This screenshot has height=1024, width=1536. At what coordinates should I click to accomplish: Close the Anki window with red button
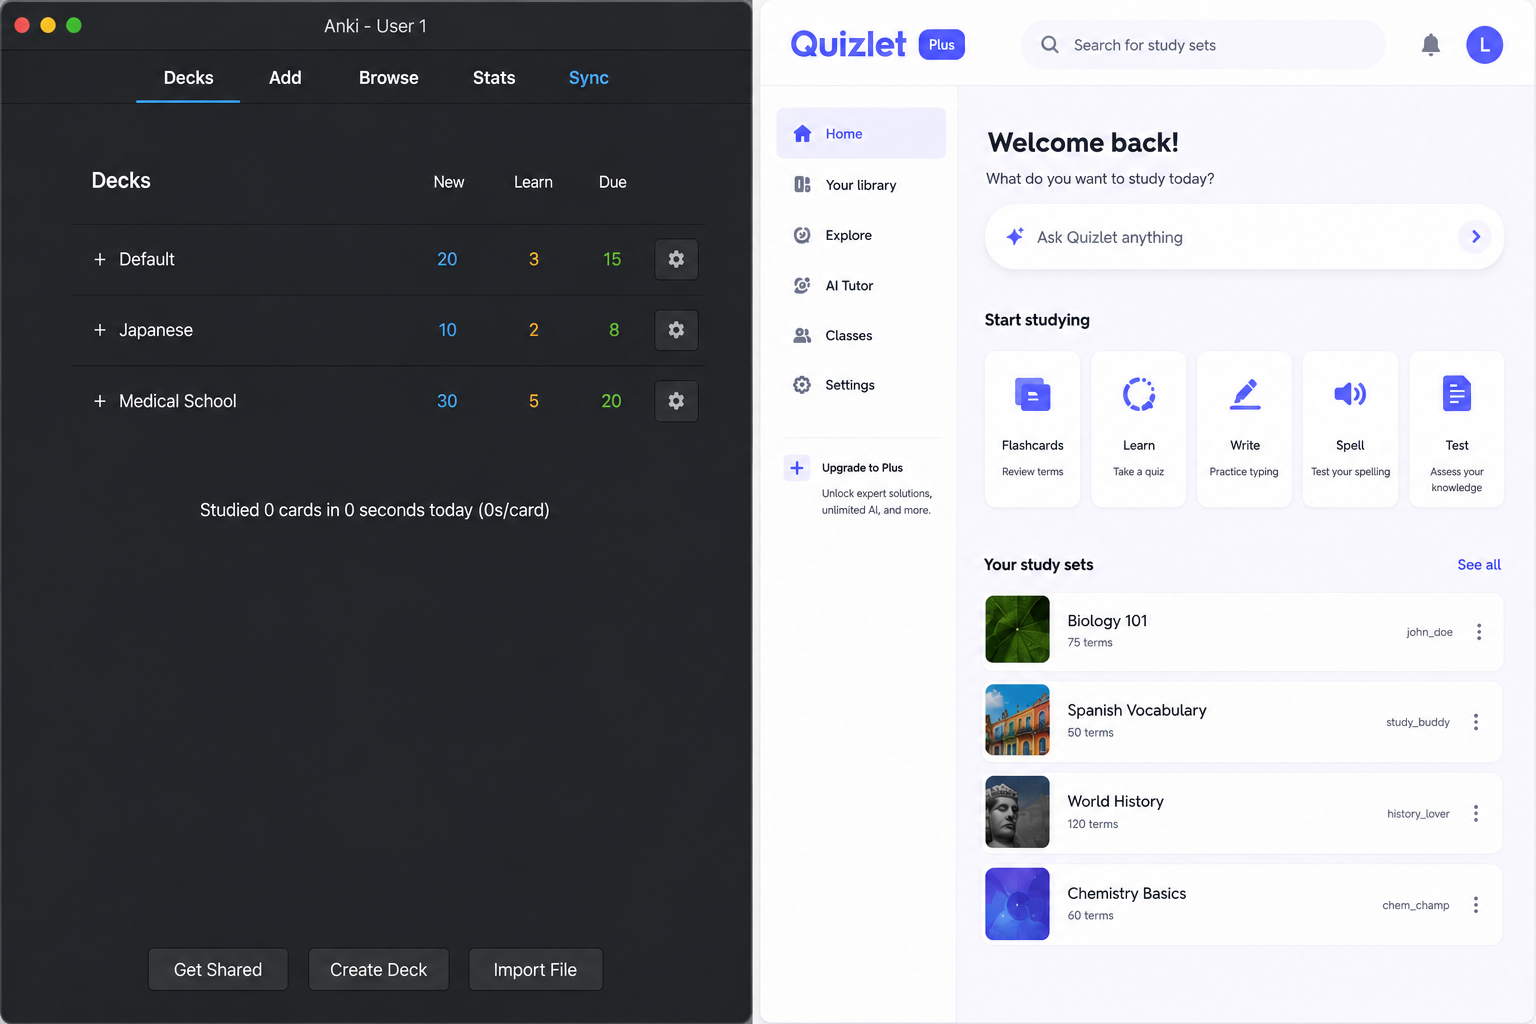(x=22, y=25)
